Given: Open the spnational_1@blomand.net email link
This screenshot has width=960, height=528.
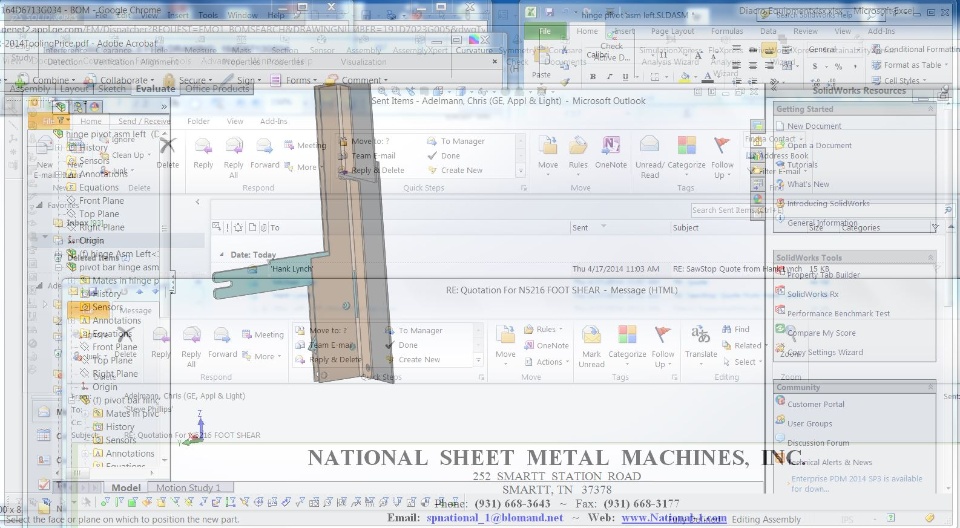Looking at the screenshot, I should 495,518.
